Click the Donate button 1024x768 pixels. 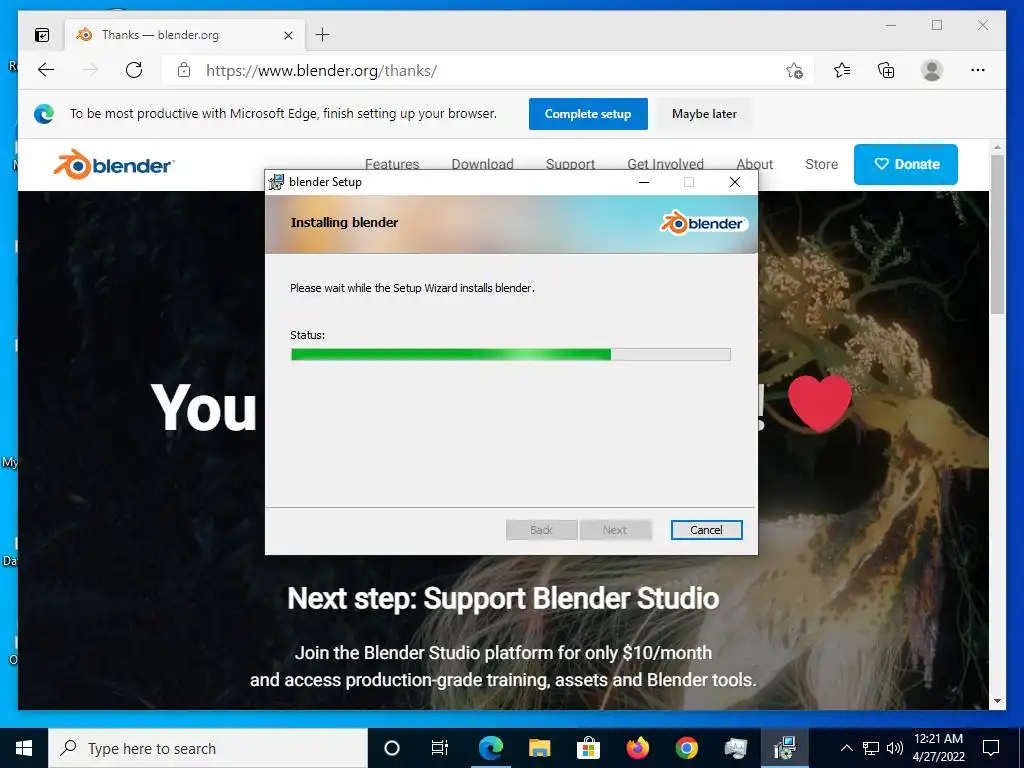[x=906, y=164]
